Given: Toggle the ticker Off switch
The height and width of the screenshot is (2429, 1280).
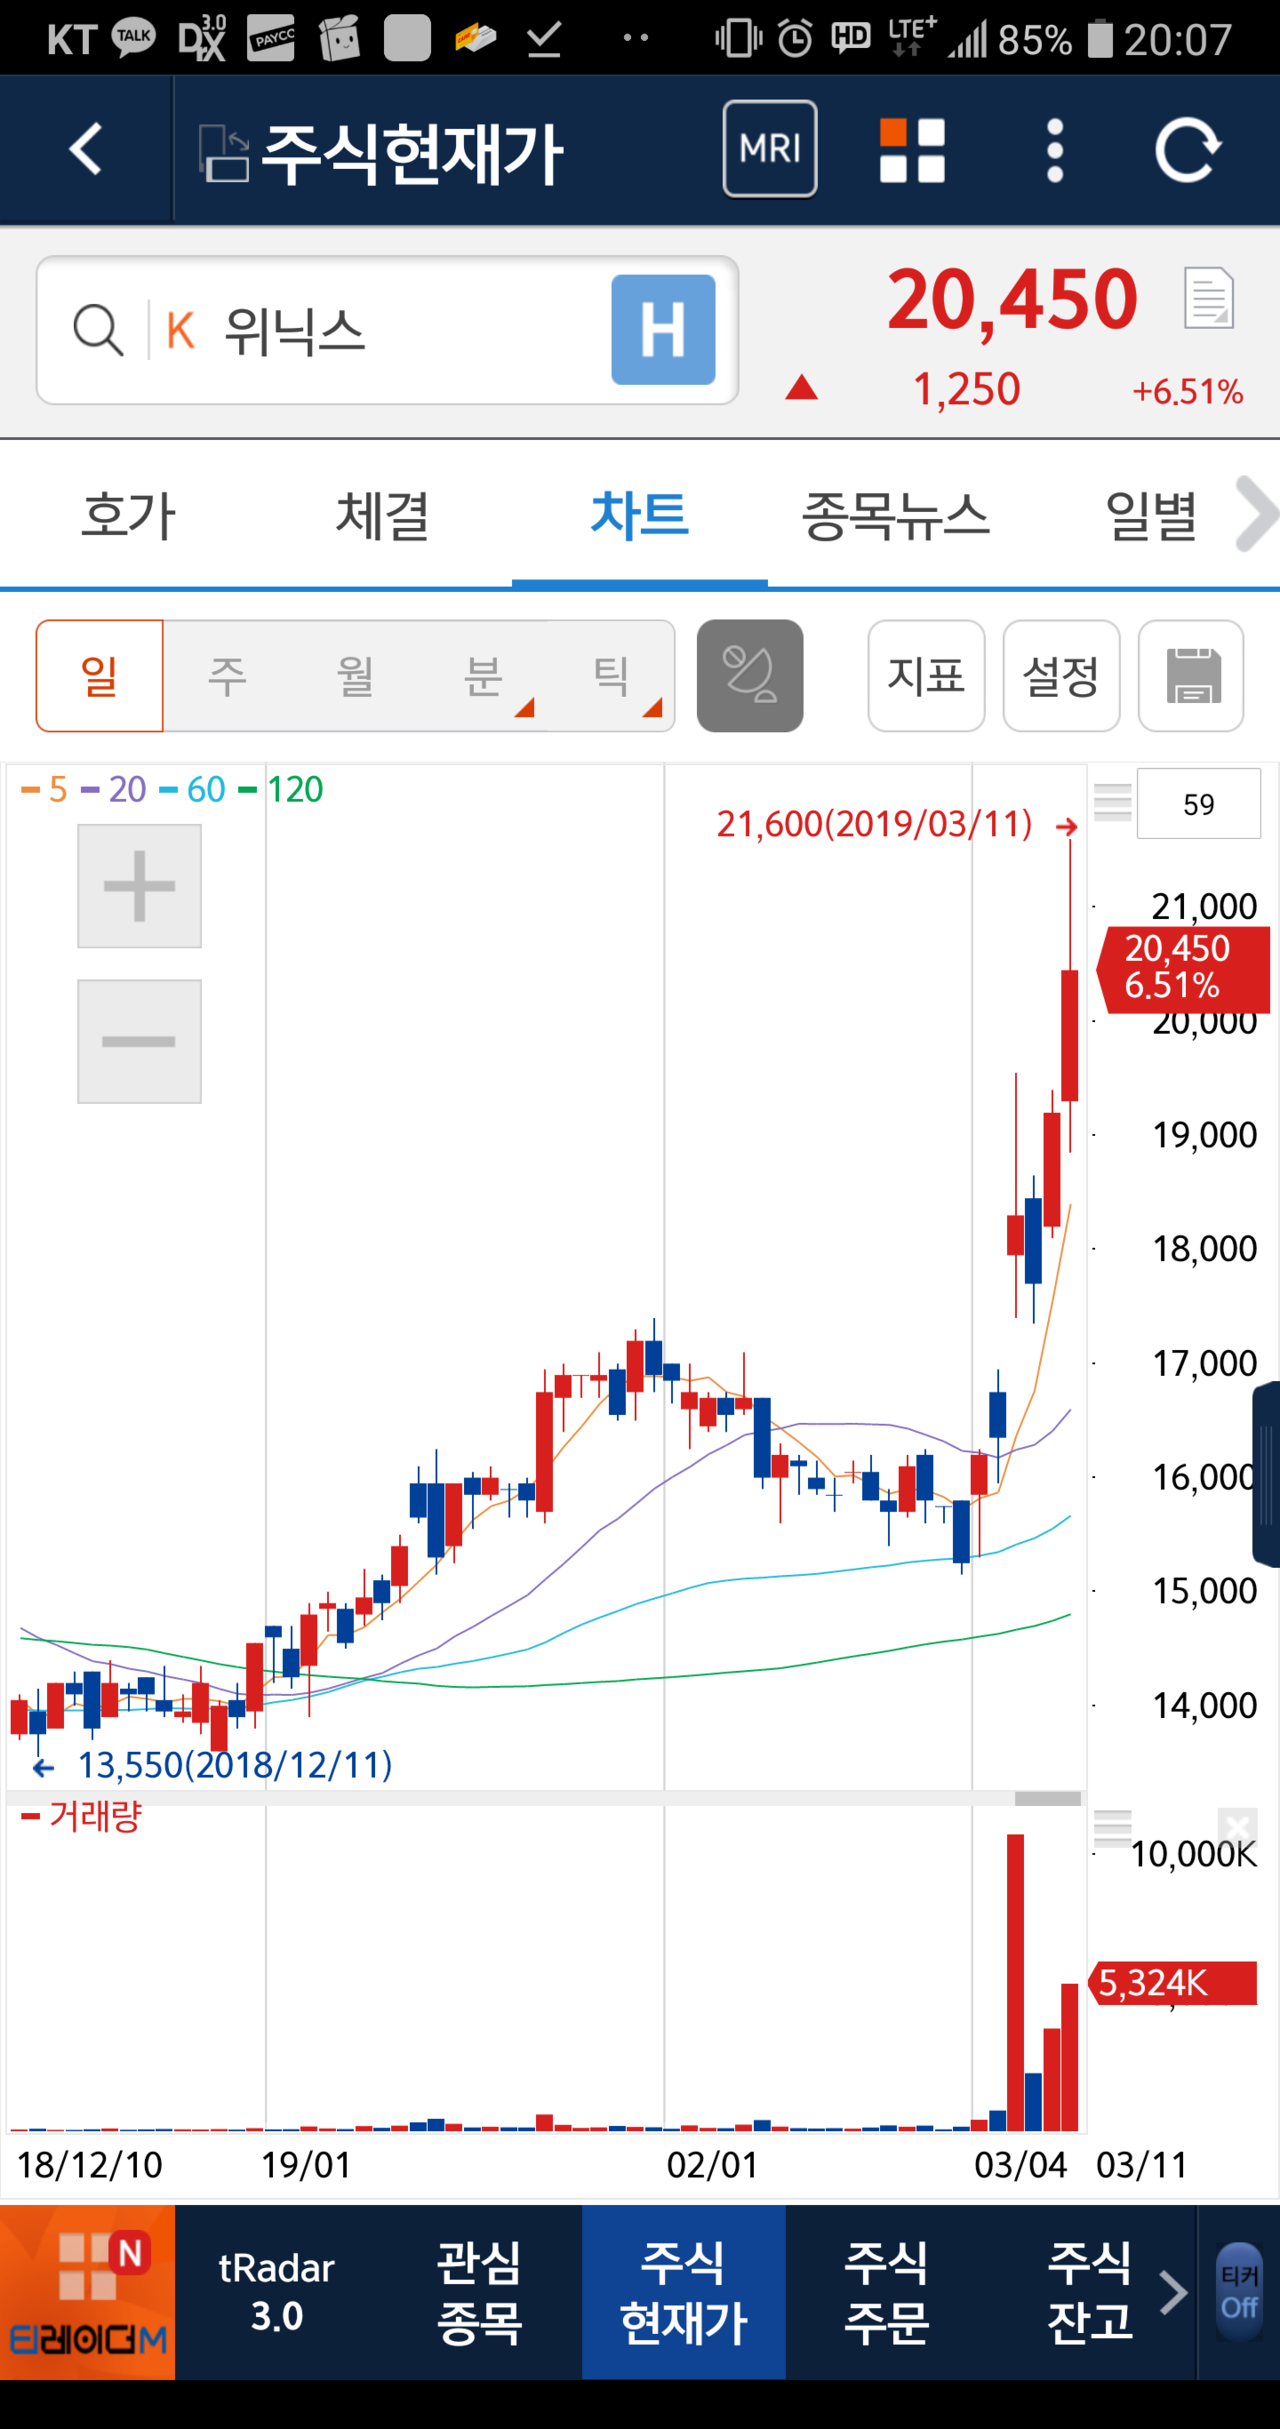Looking at the screenshot, I should click(1238, 2292).
